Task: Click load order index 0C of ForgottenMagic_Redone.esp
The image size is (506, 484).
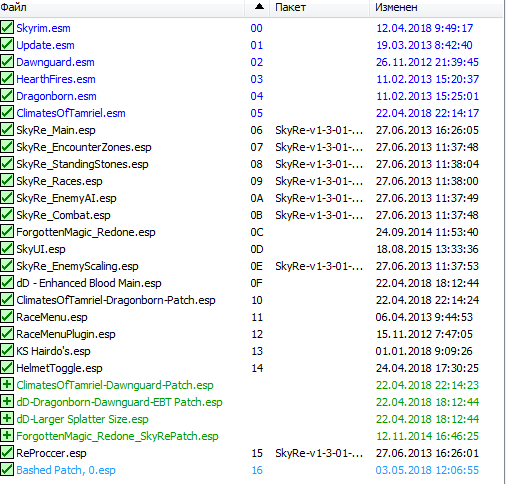Action: click(257, 232)
